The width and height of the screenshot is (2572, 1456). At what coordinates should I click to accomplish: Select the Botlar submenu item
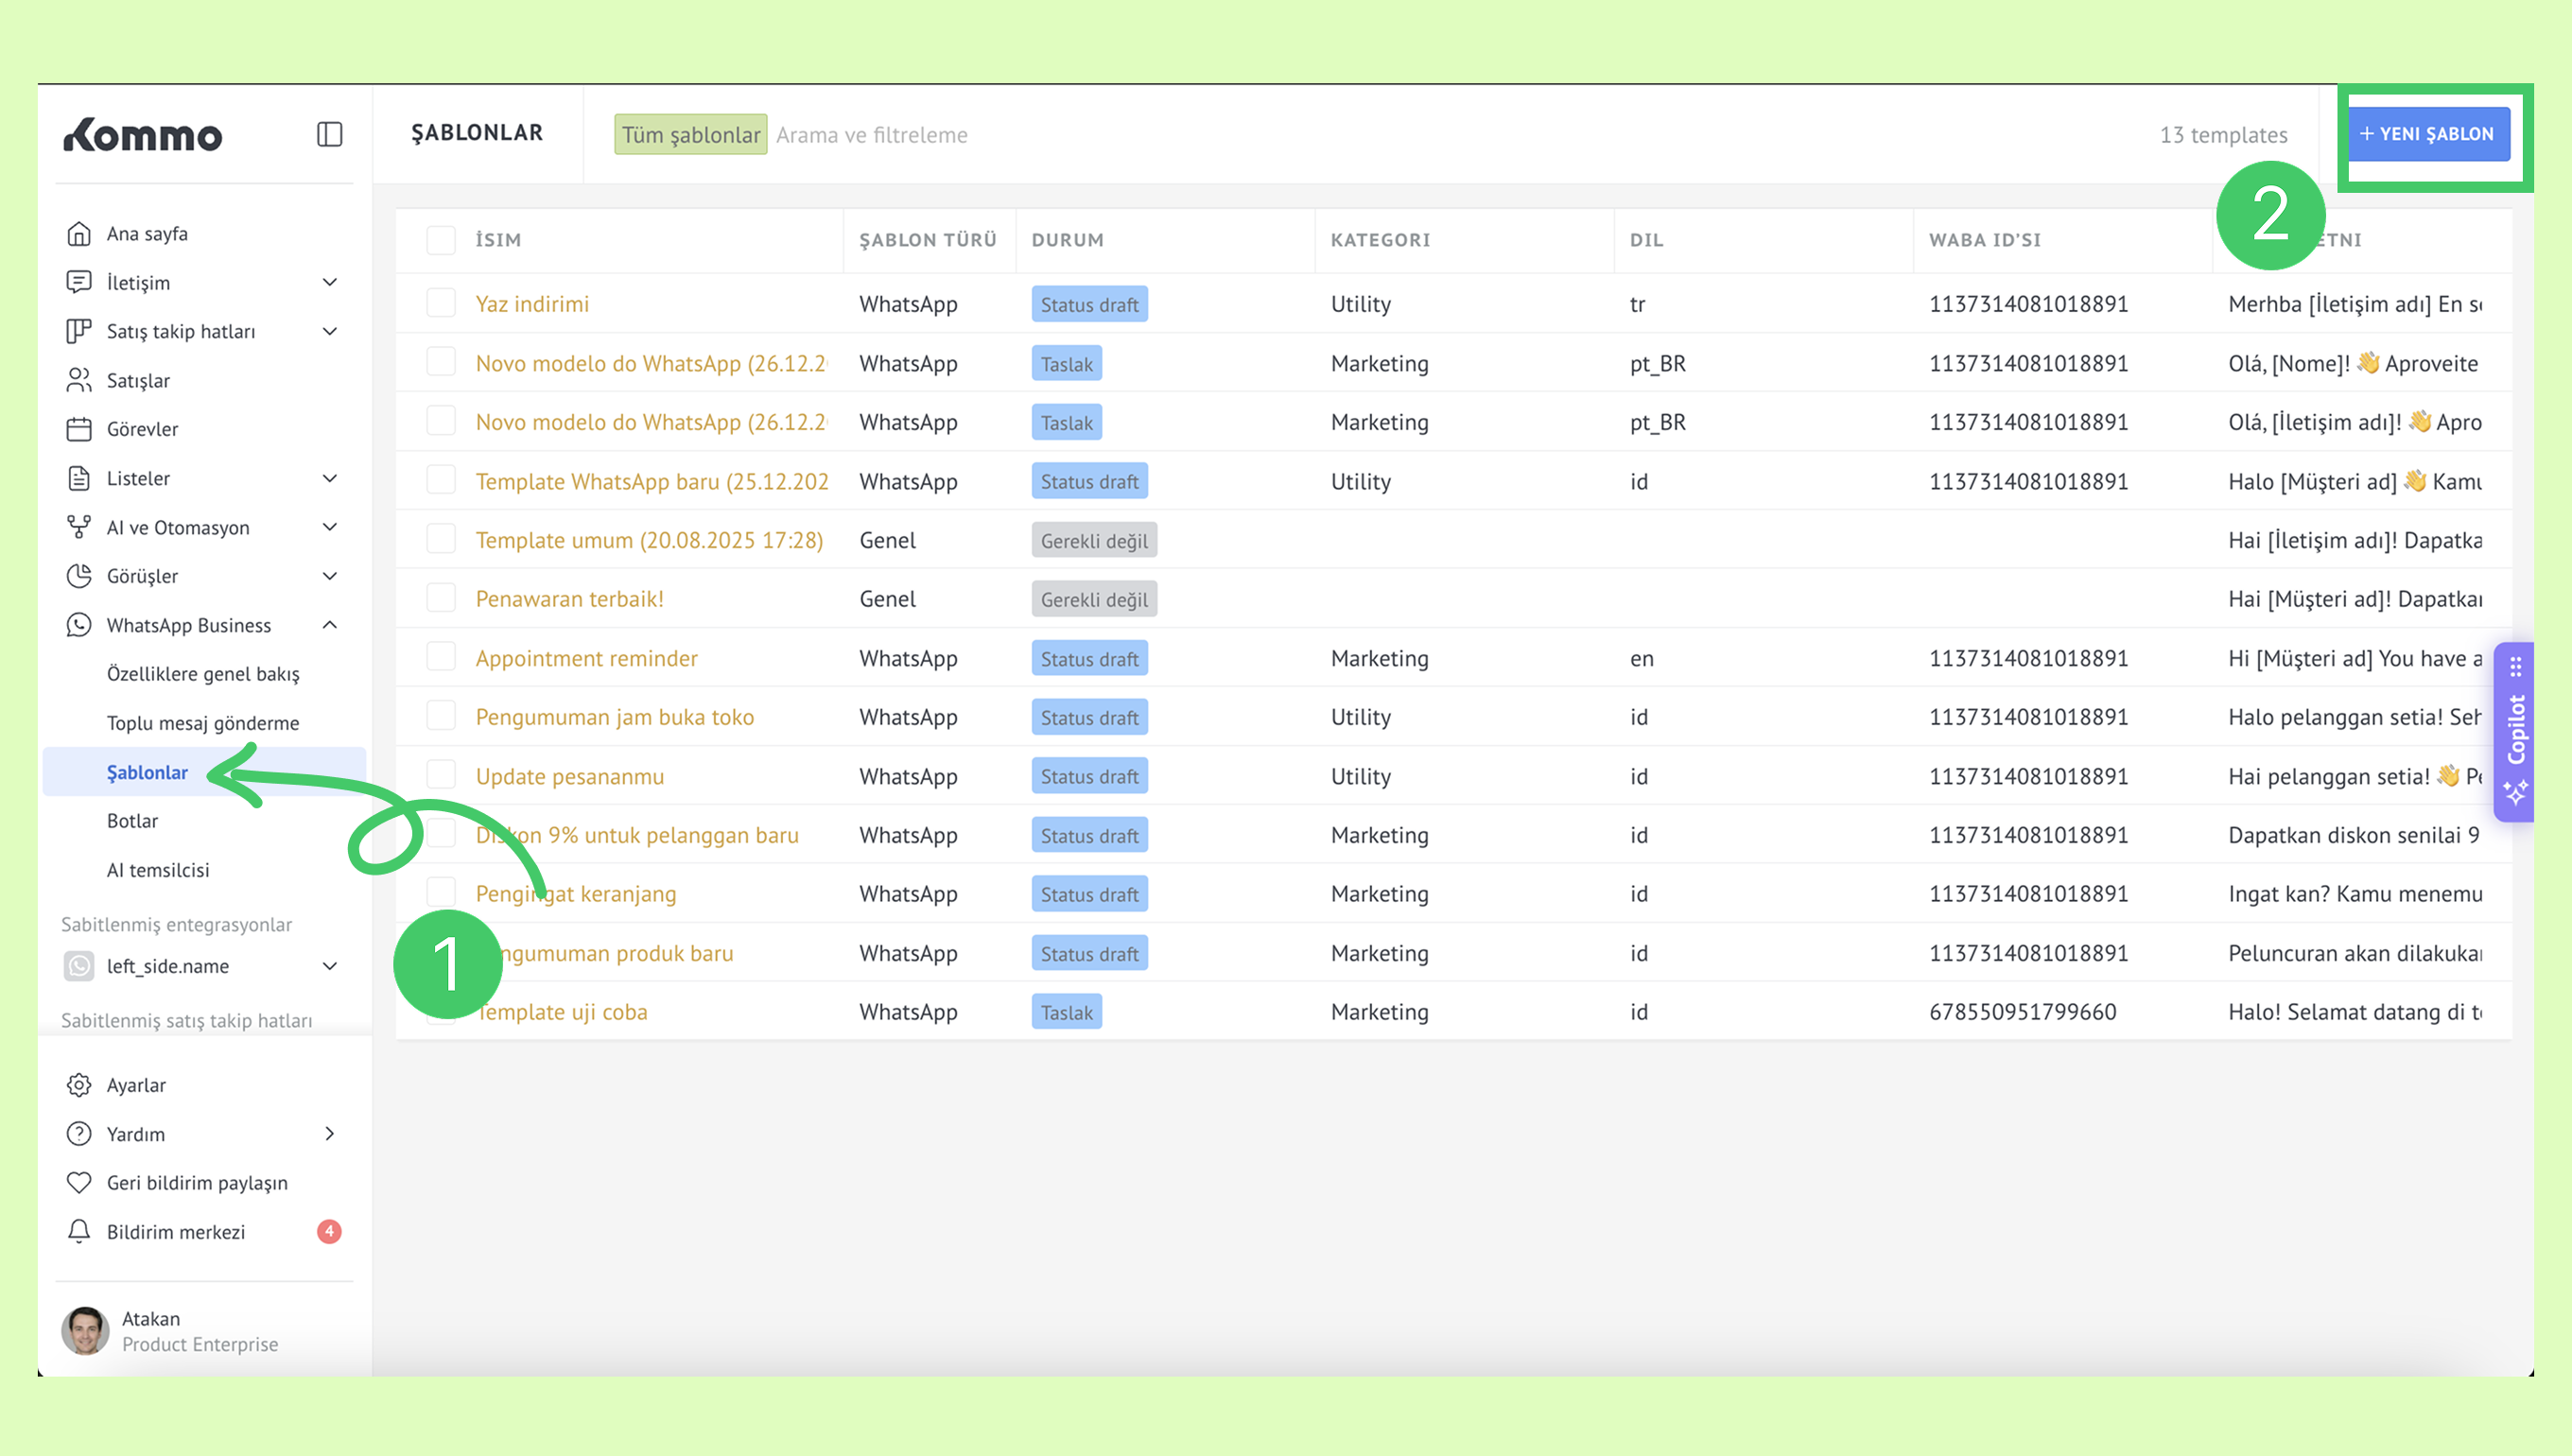point(132,820)
